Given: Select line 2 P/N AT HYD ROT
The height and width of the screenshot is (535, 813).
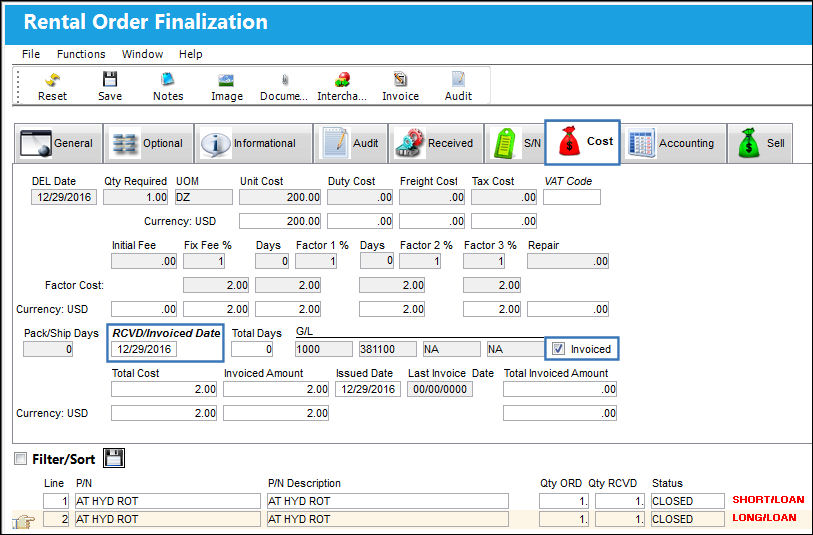Looking at the screenshot, I should pyautogui.click(x=167, y=519).
